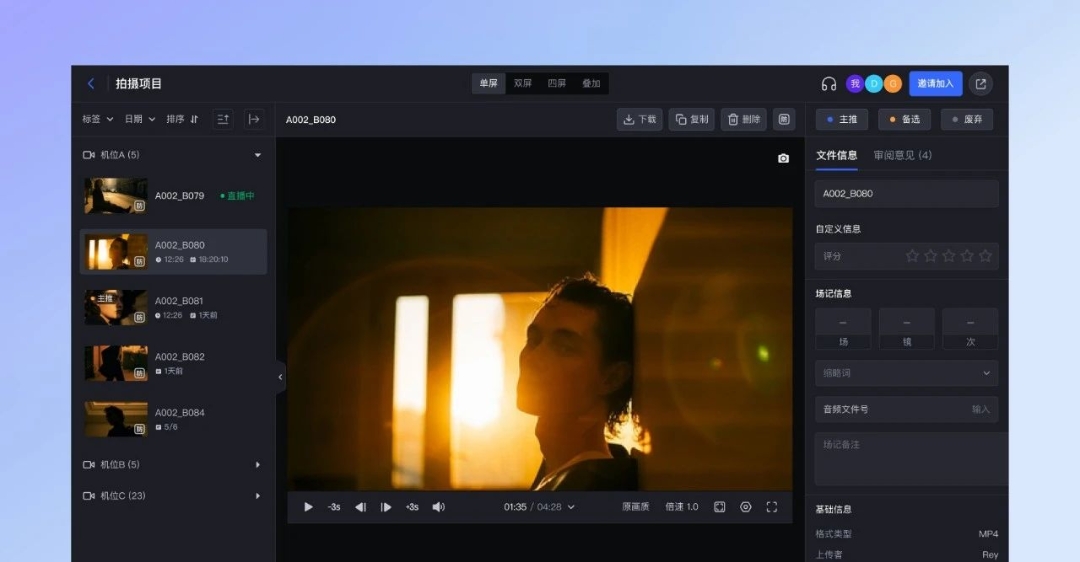Expand the 机位C (23) group
This screenshot has height=562, width=1080.
258,496
